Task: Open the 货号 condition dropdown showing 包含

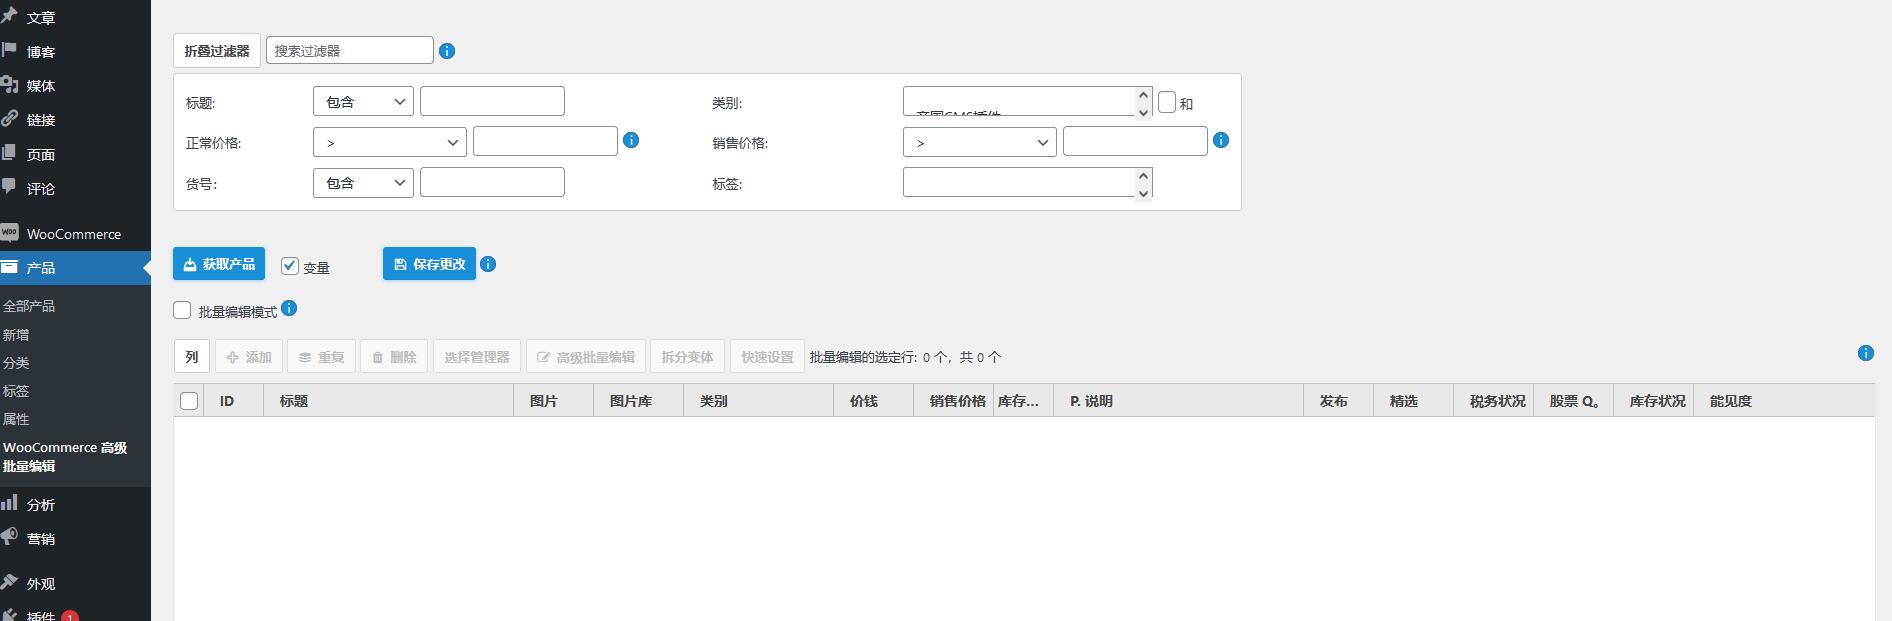Action: click(363, 182)
